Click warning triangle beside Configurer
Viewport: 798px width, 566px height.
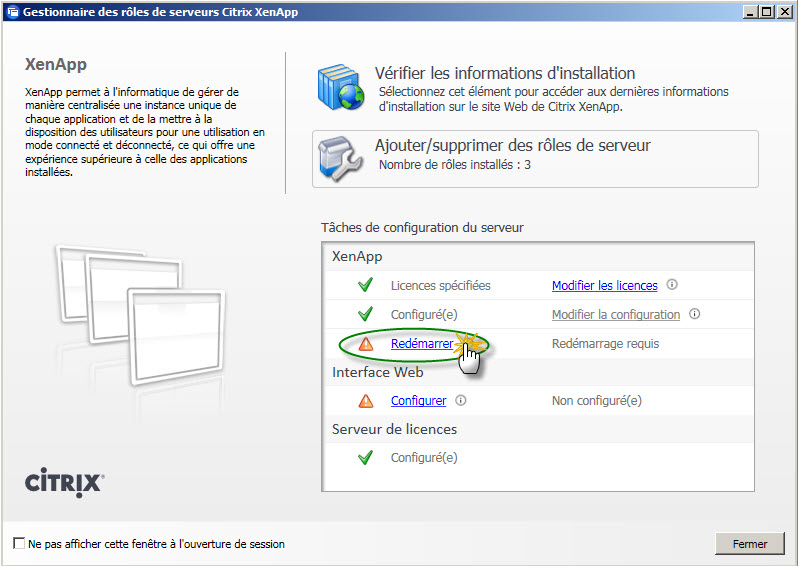pos(365,401)
